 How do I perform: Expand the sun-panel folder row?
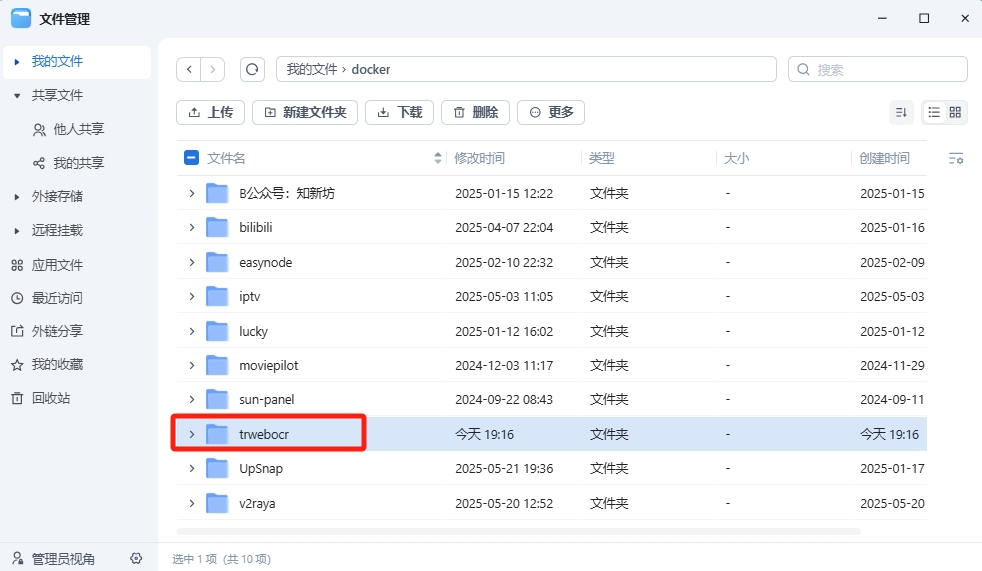[192, 399]
